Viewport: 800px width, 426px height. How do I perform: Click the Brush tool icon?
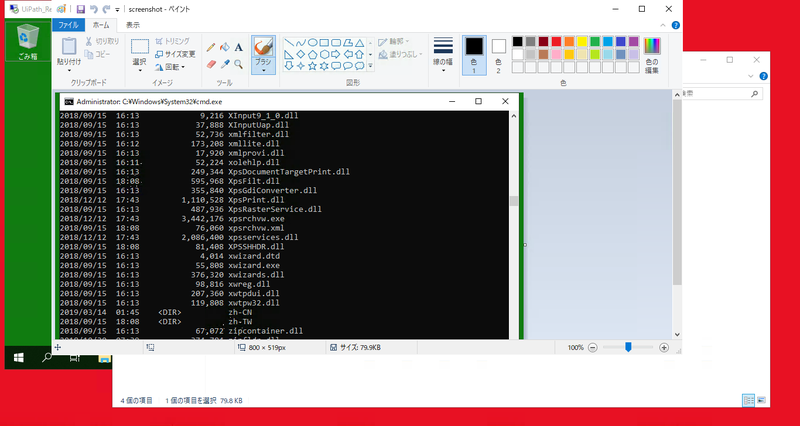pyautogui.click(x=263, y=47)
